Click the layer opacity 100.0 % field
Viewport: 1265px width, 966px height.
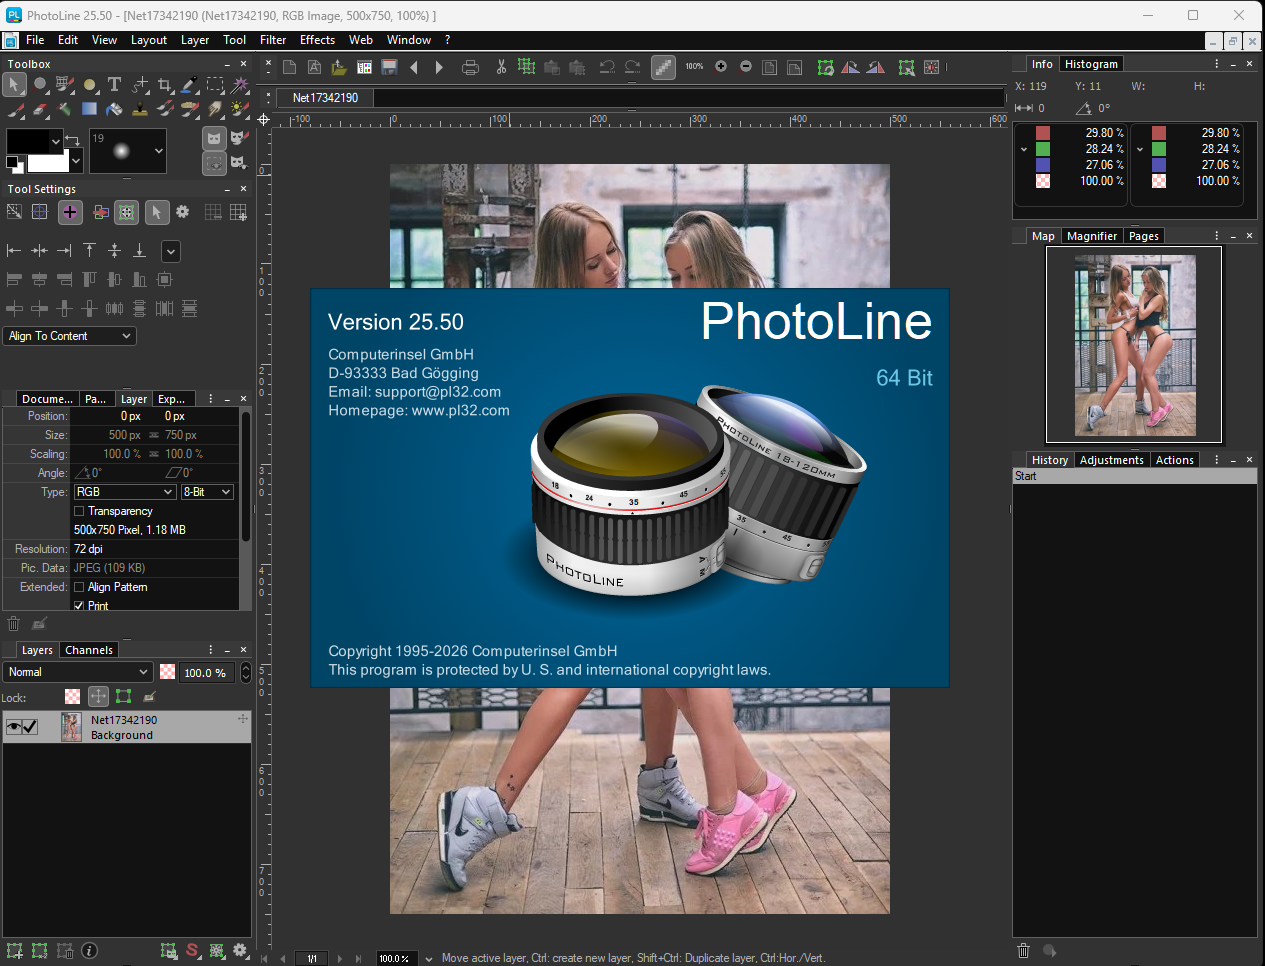[x=207, y=673]
